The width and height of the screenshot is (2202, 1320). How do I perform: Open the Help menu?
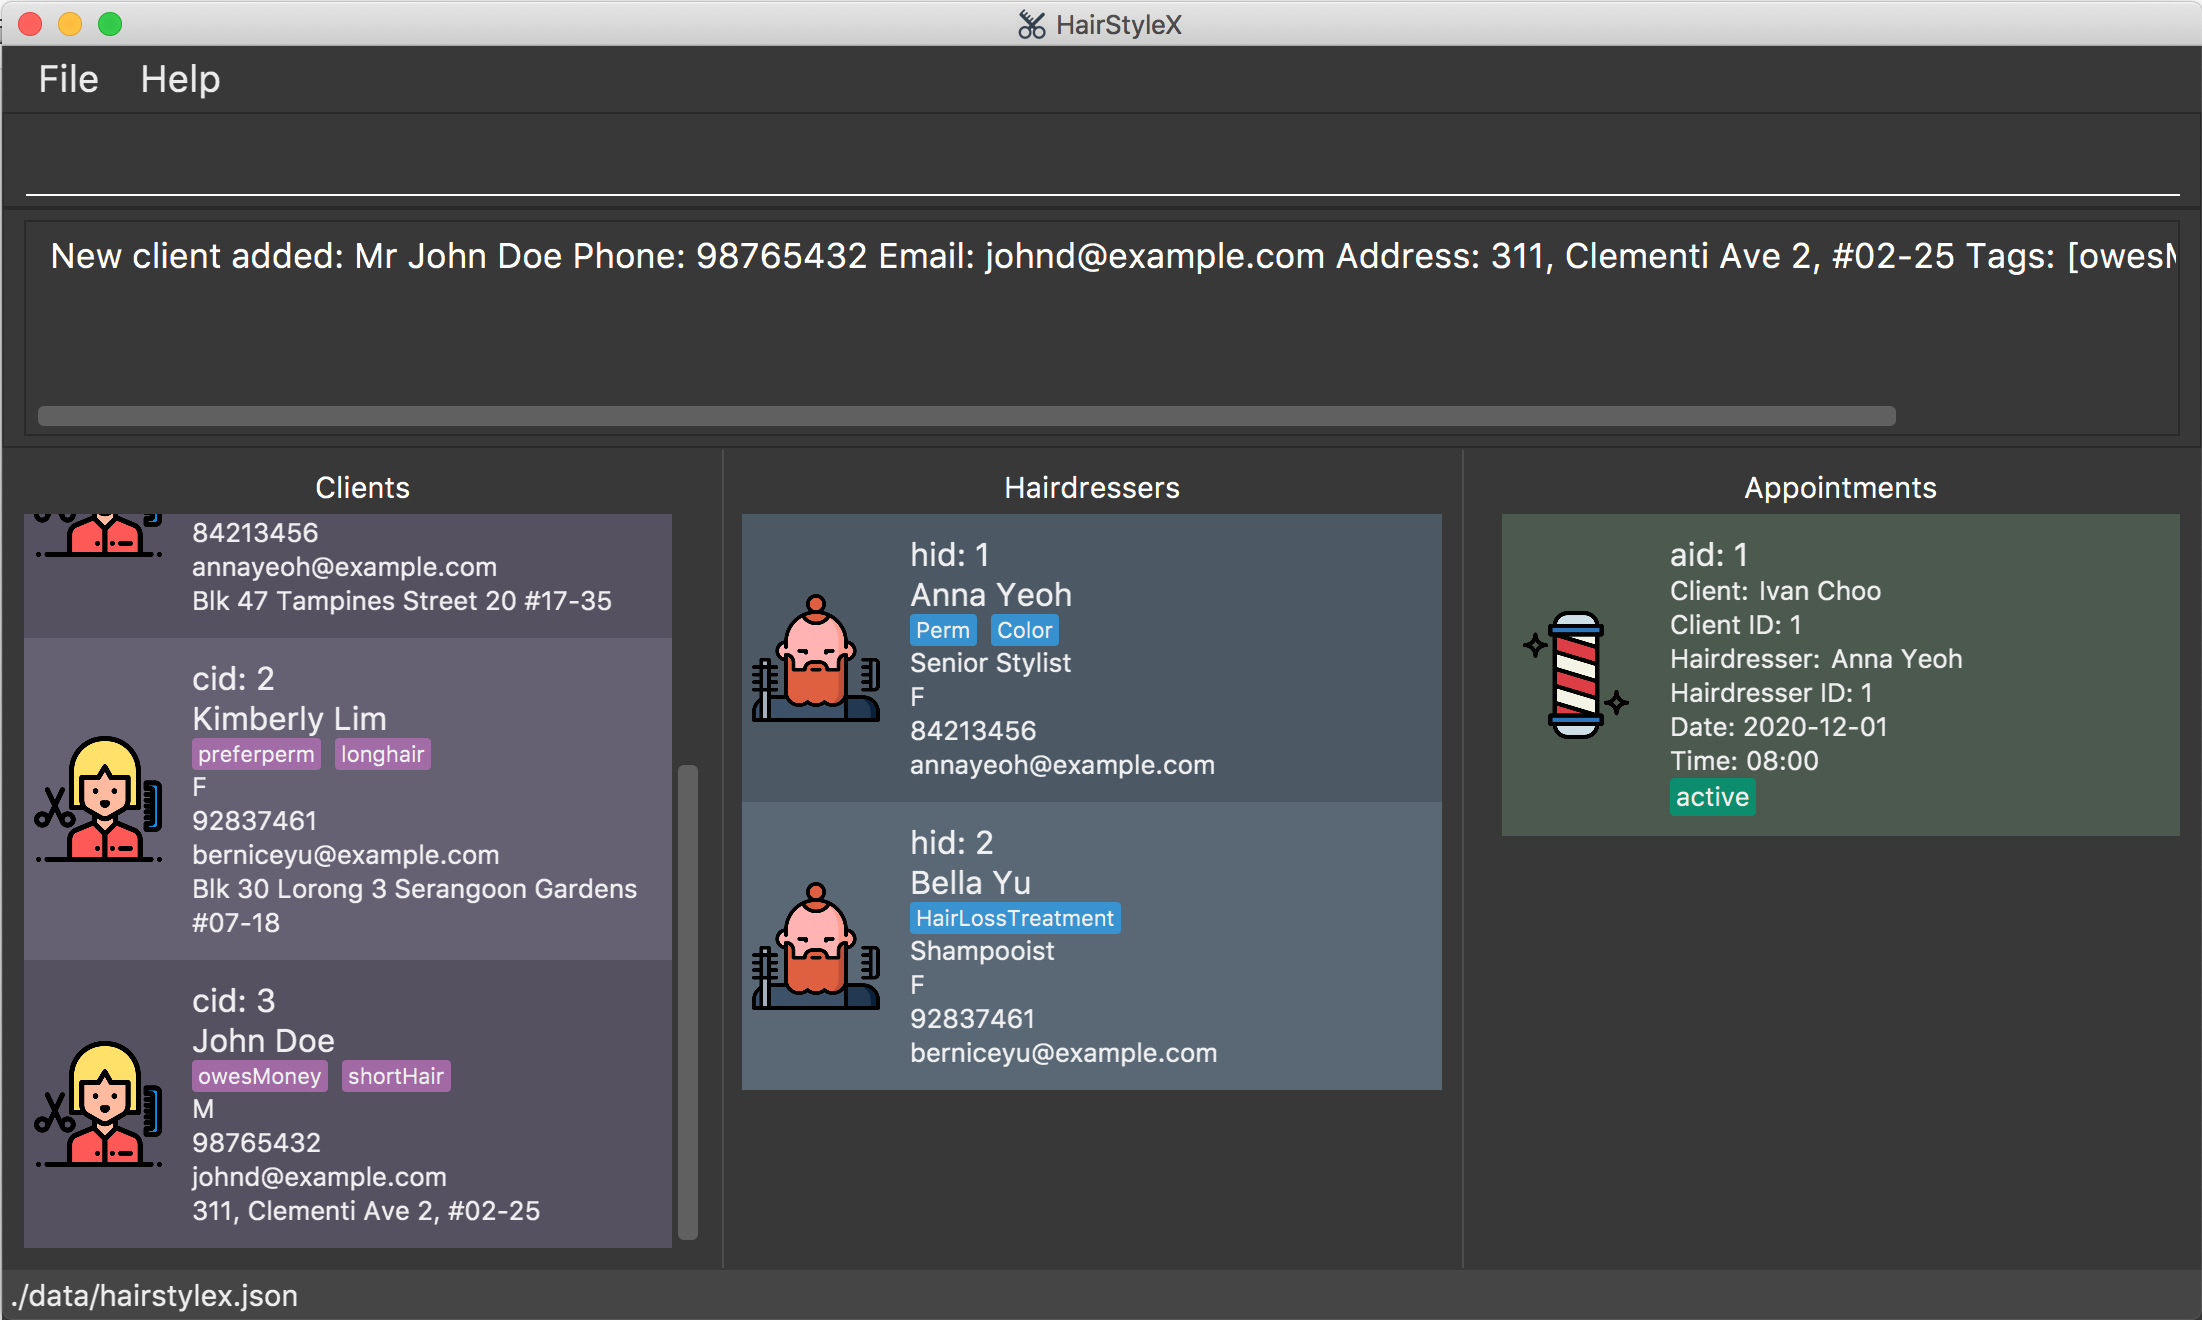[180, 79]
